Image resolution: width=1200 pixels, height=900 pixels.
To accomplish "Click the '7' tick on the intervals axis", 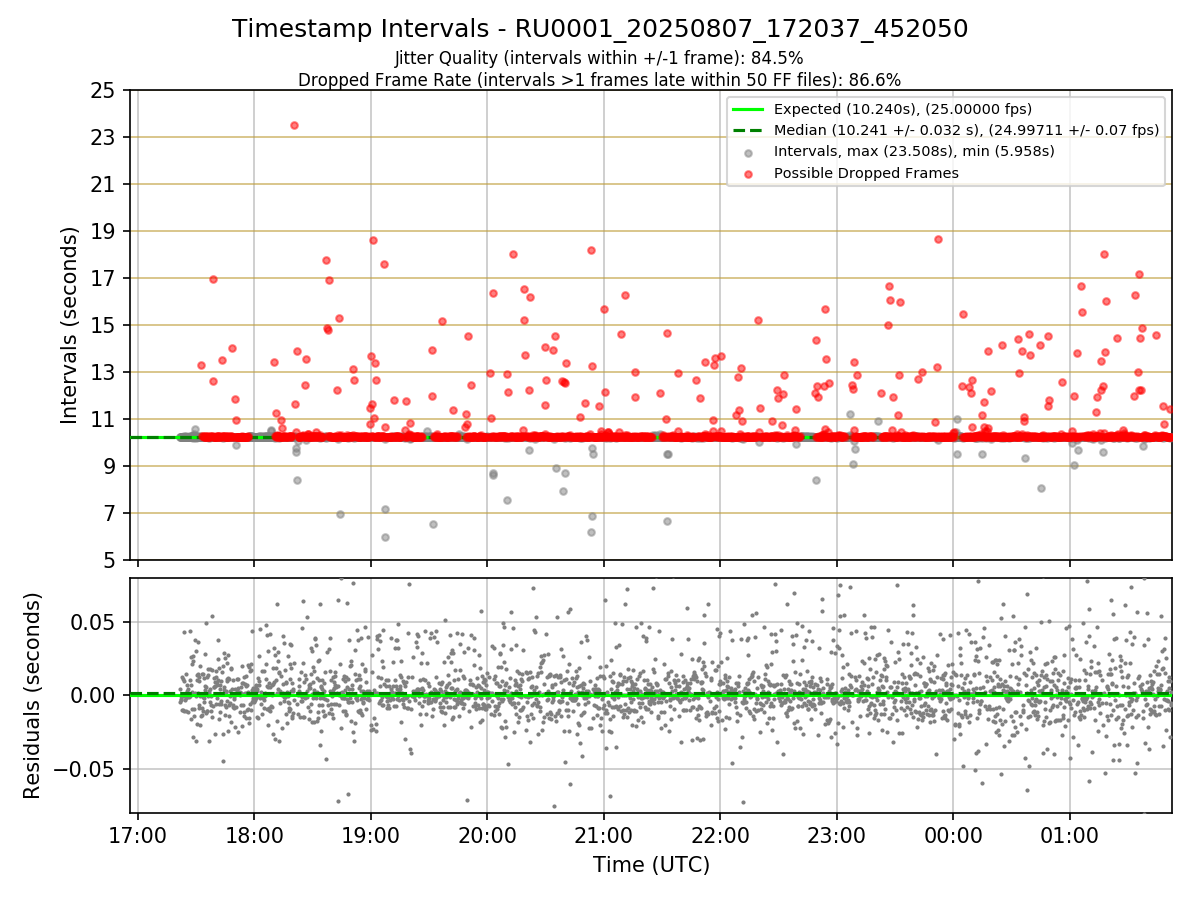I will tap(109, 514).
